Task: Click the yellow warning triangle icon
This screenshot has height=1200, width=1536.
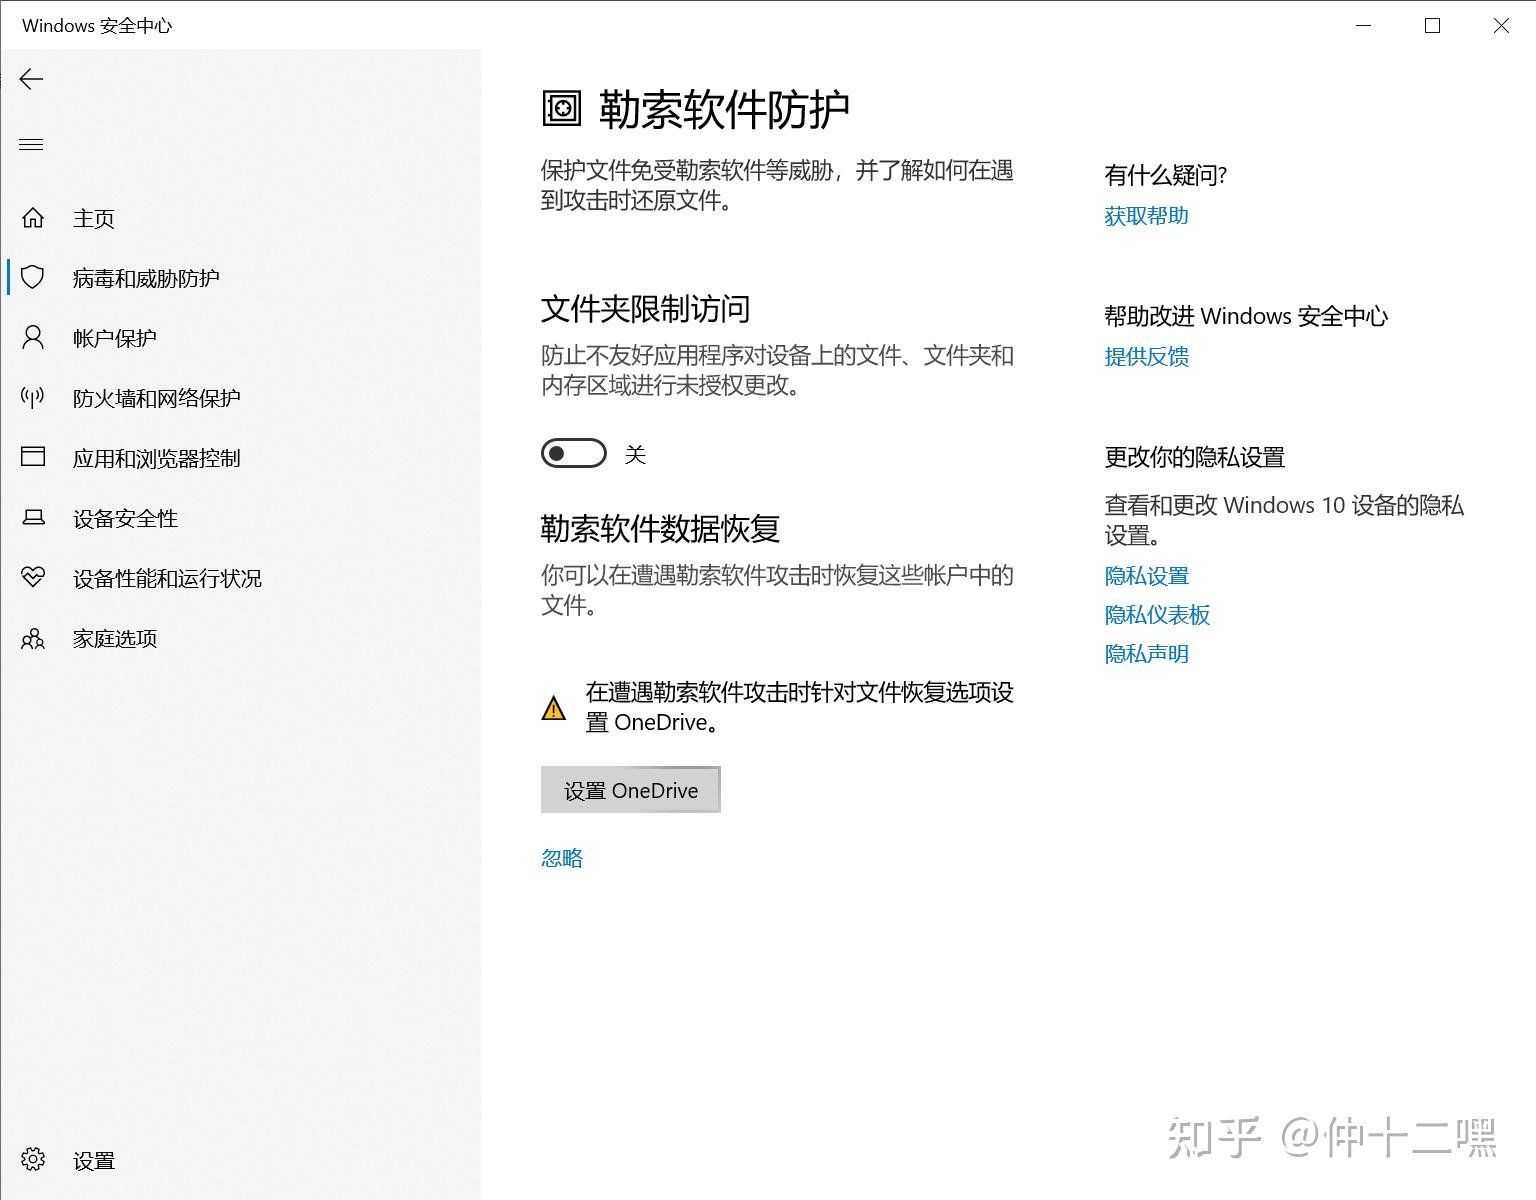Action: click(x=553, y=708)
